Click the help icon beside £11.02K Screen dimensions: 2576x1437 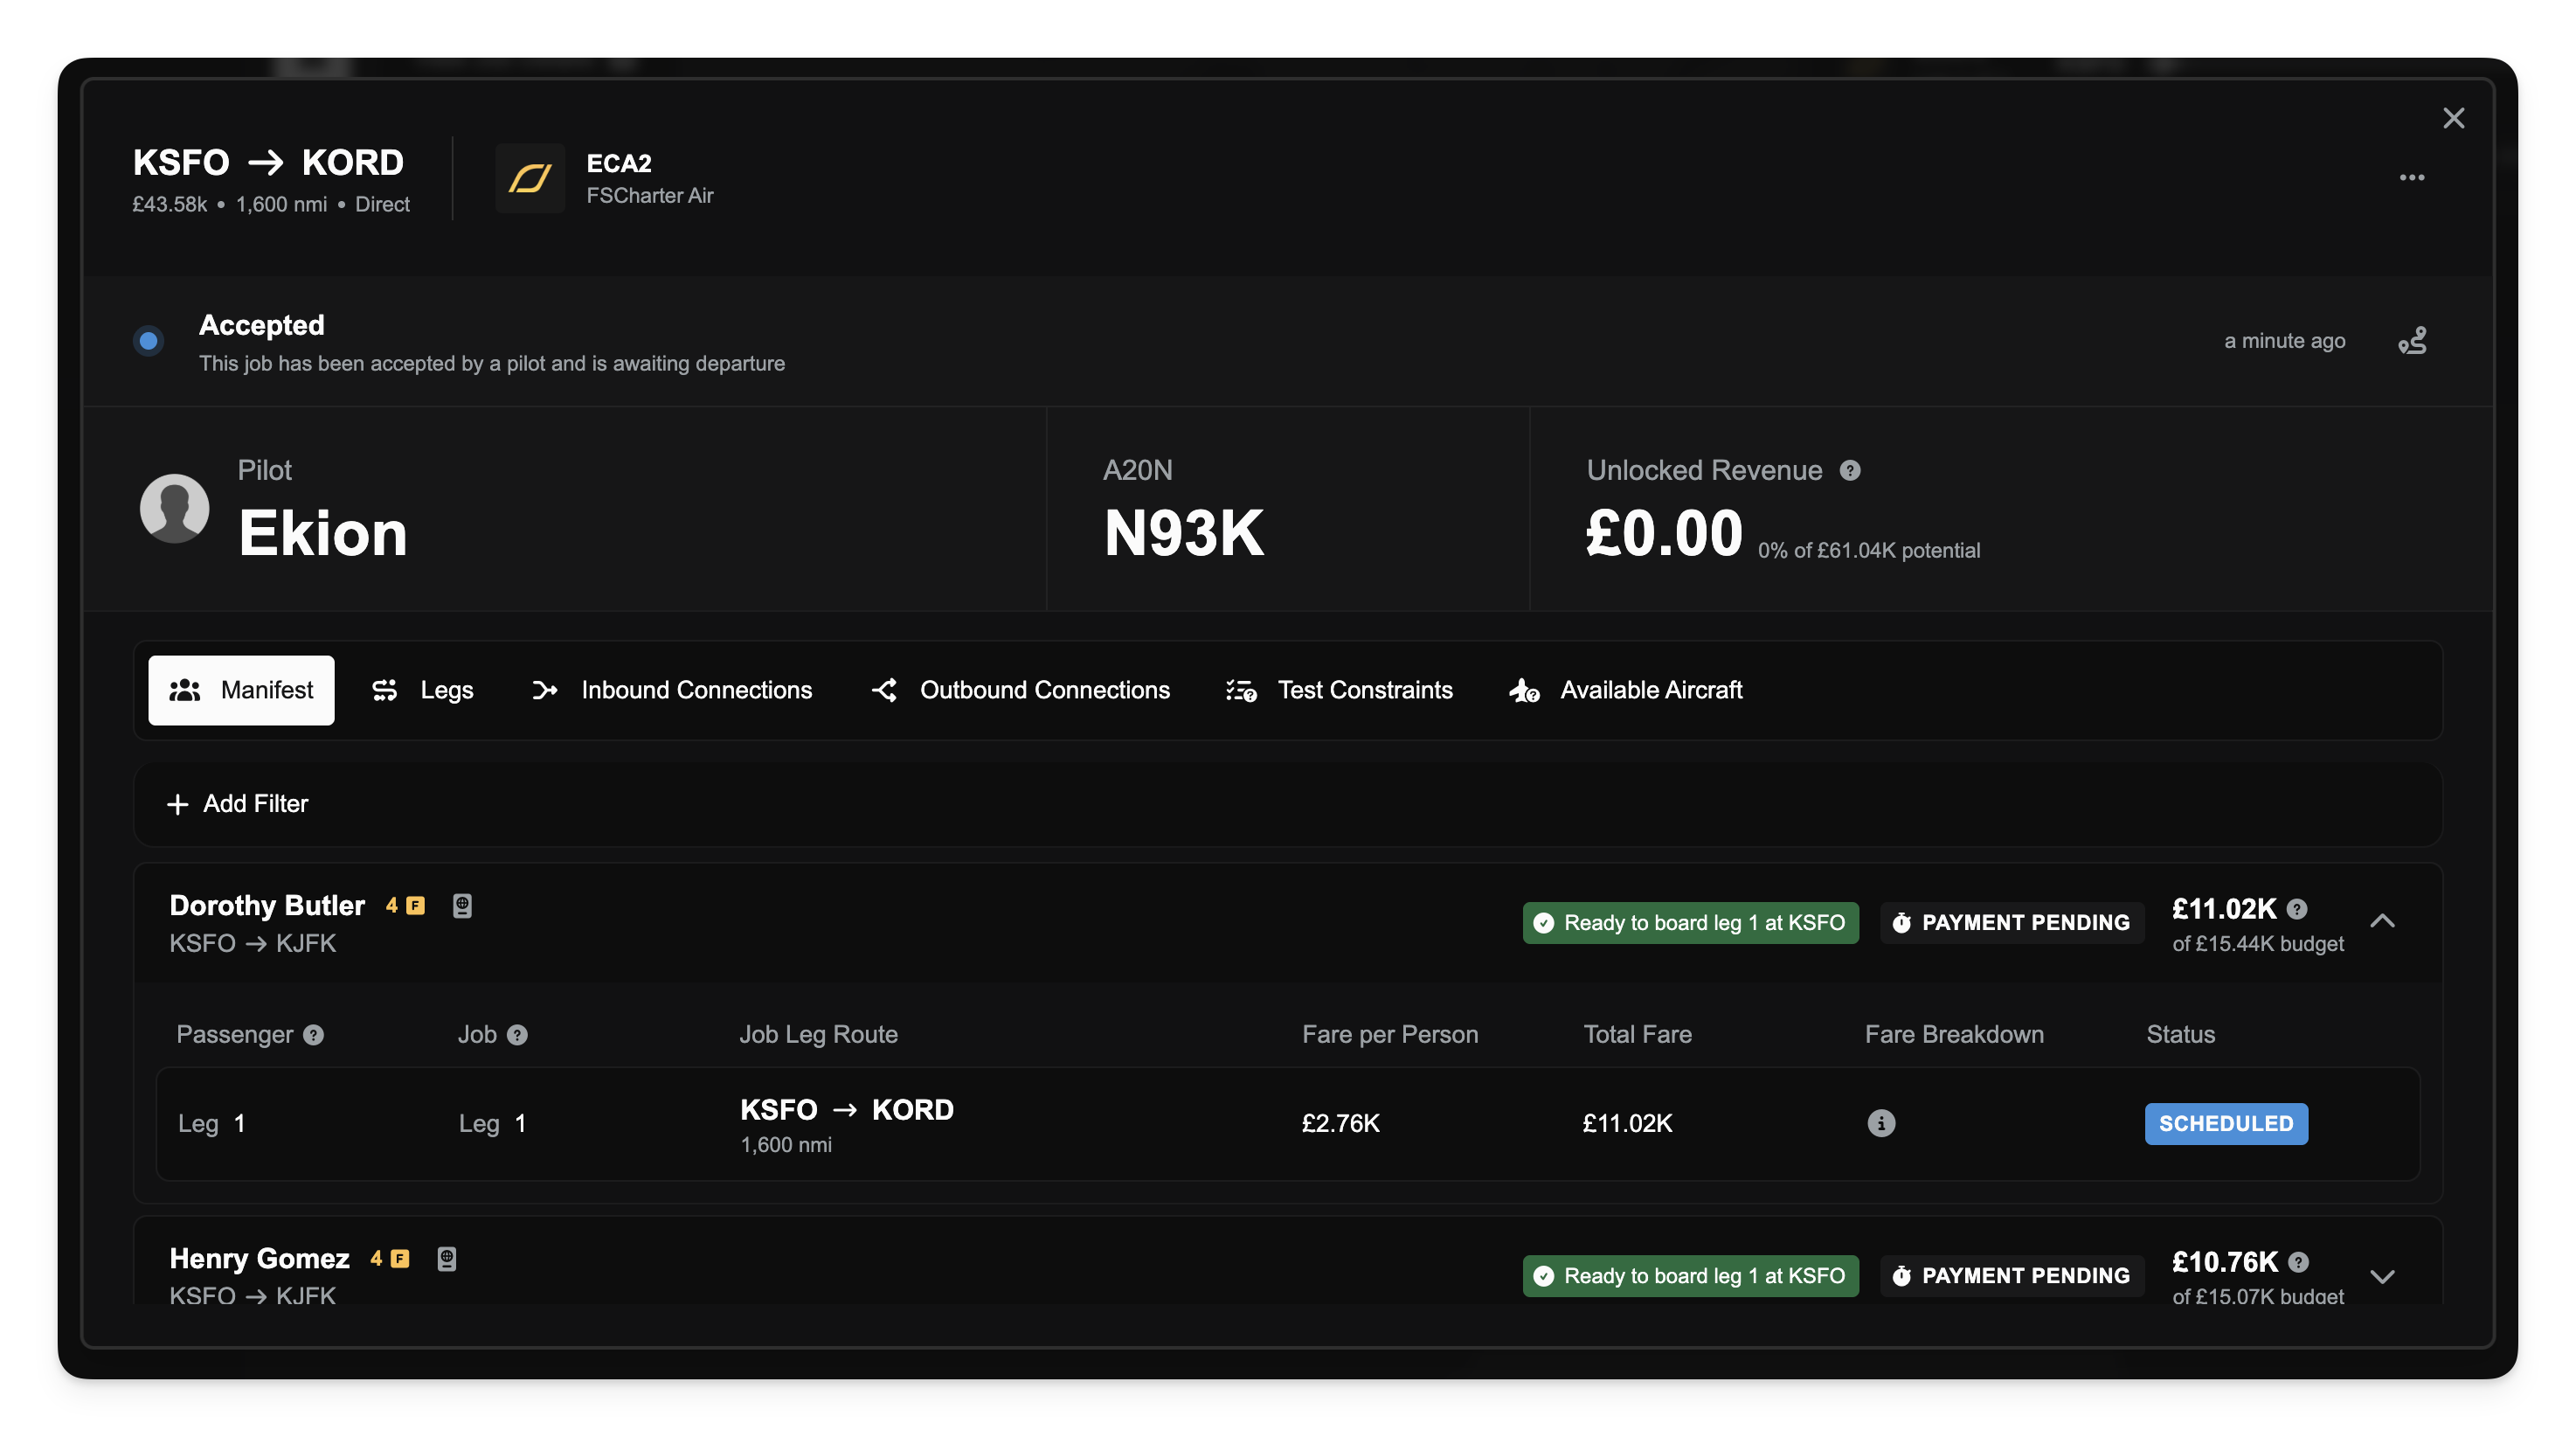pos(2297,909)
